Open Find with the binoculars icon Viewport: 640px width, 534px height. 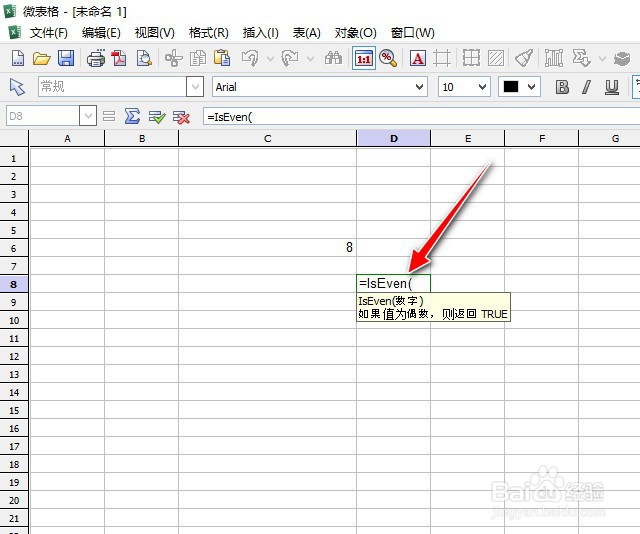[333, 58]
